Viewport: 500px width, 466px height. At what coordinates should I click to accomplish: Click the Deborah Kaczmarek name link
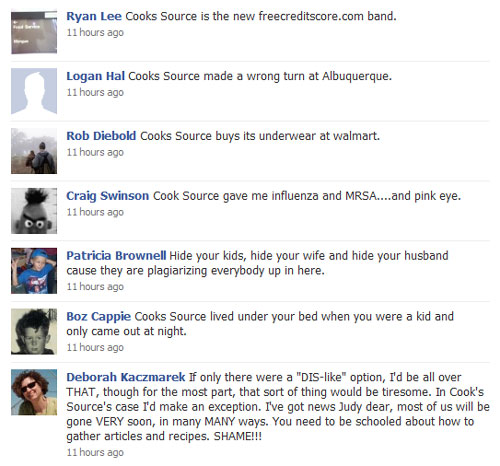tap(126, 377)
